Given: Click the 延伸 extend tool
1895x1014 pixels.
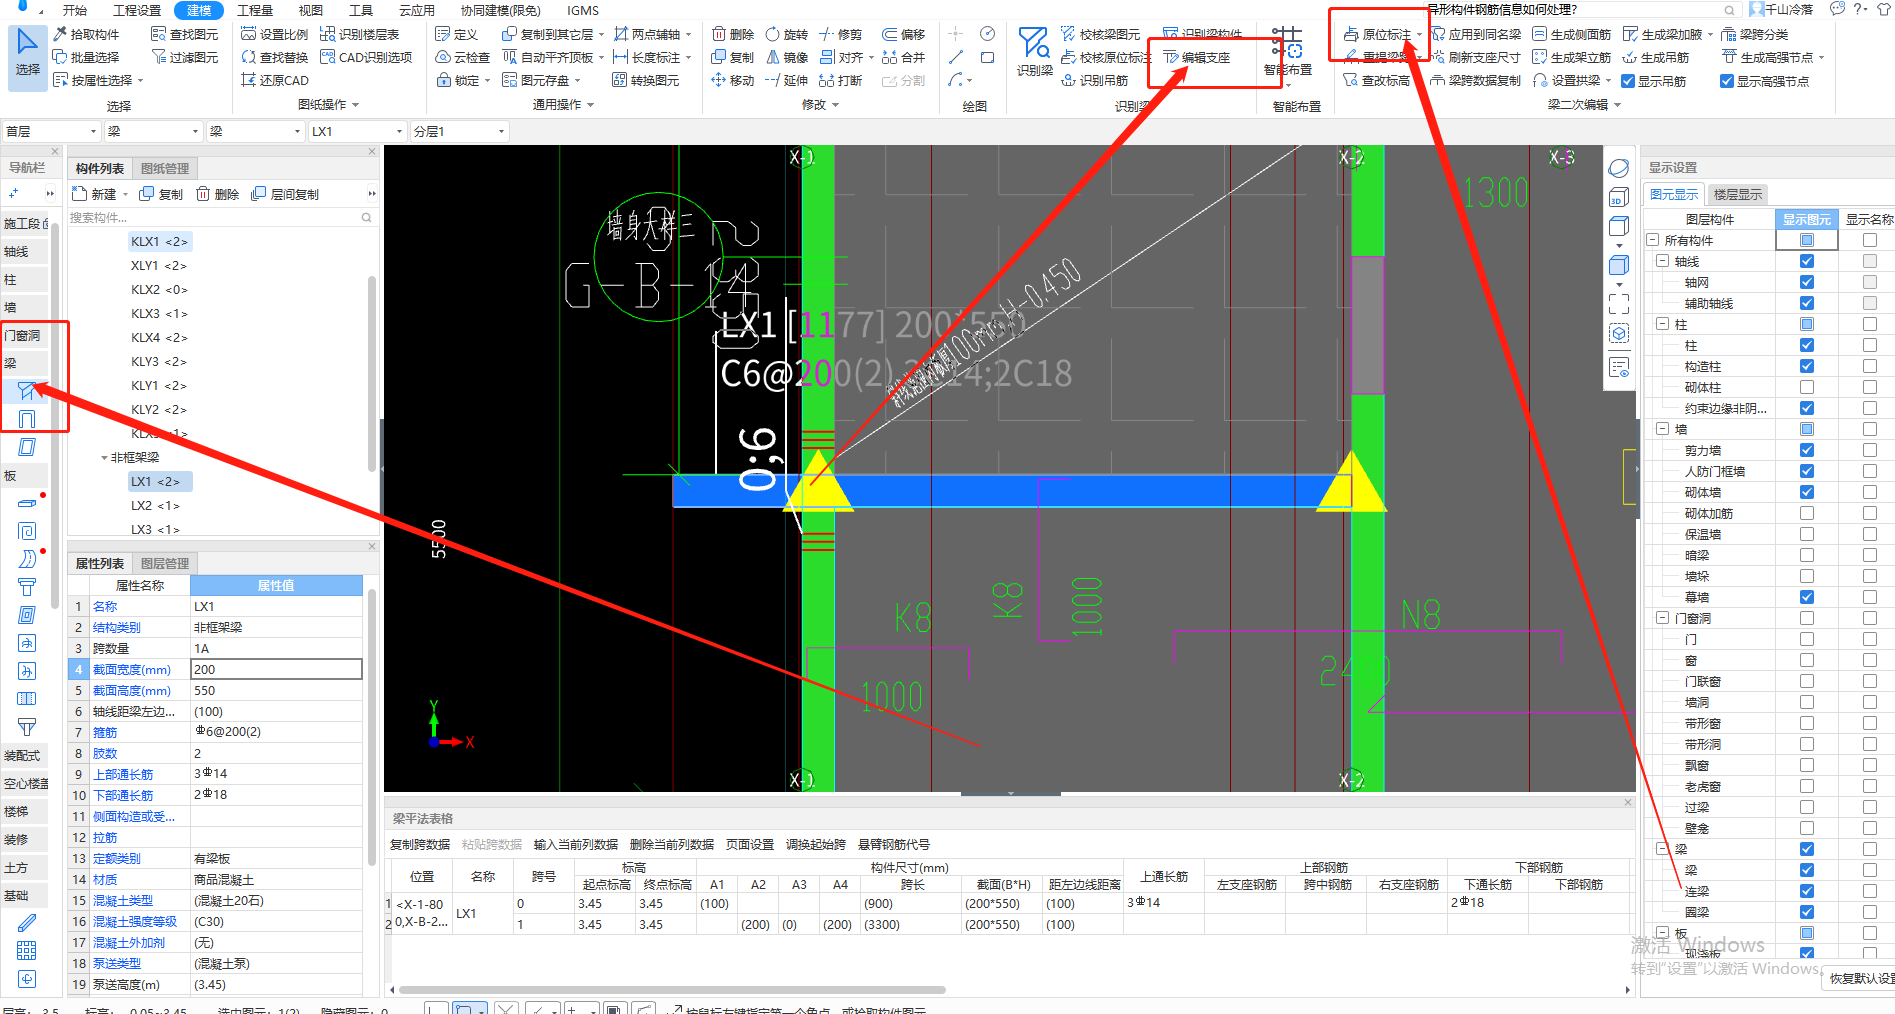Looking at the screenshot, I should tap(786, 80).
